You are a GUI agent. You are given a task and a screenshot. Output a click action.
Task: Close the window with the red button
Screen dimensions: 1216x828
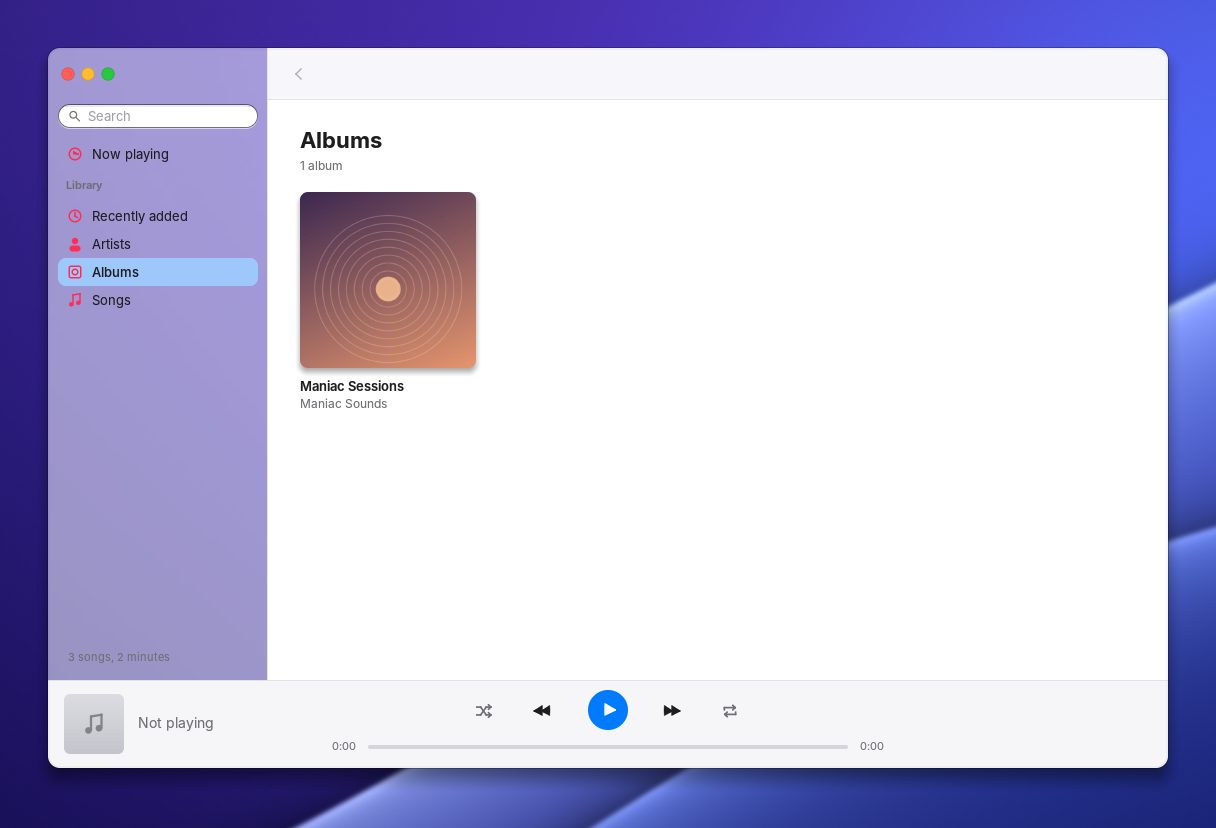tap(68, 74)
